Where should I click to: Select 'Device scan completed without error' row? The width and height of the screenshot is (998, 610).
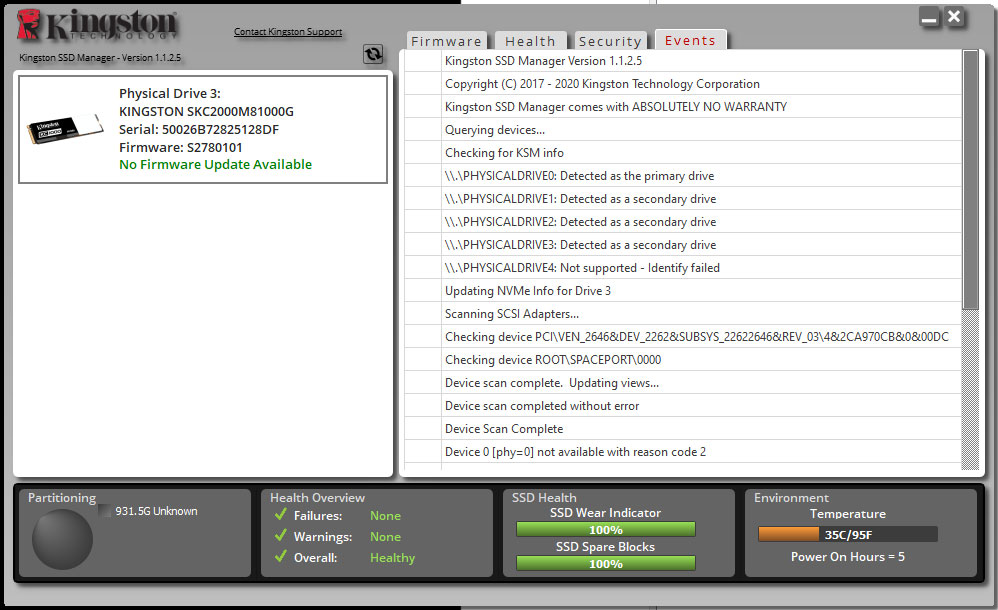pyautogui.click(x=683, y=405)
